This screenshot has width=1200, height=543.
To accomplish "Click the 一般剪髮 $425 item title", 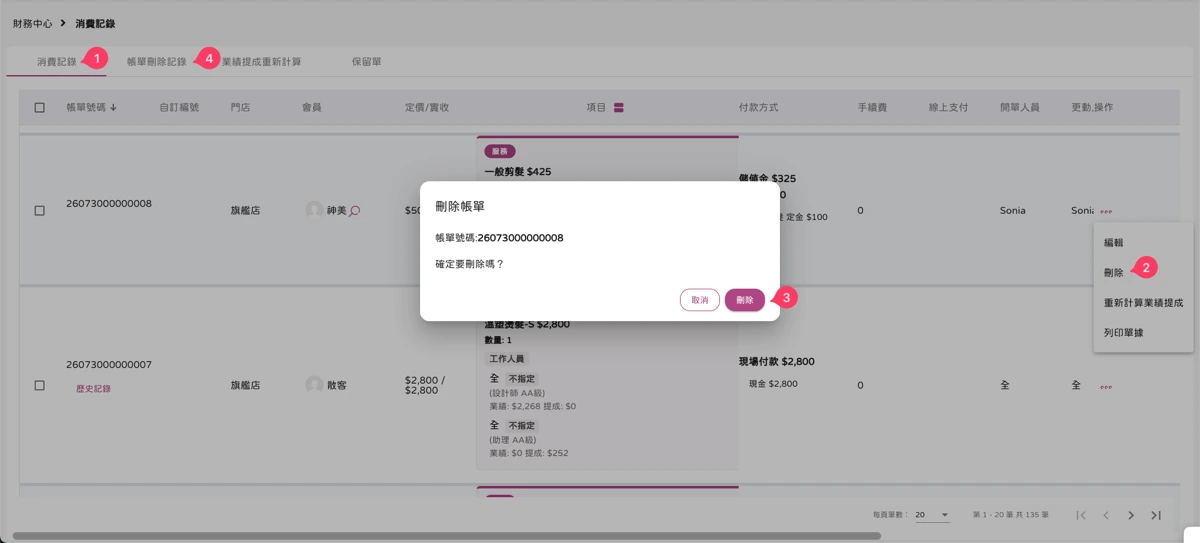I will (x=518, y=172).
